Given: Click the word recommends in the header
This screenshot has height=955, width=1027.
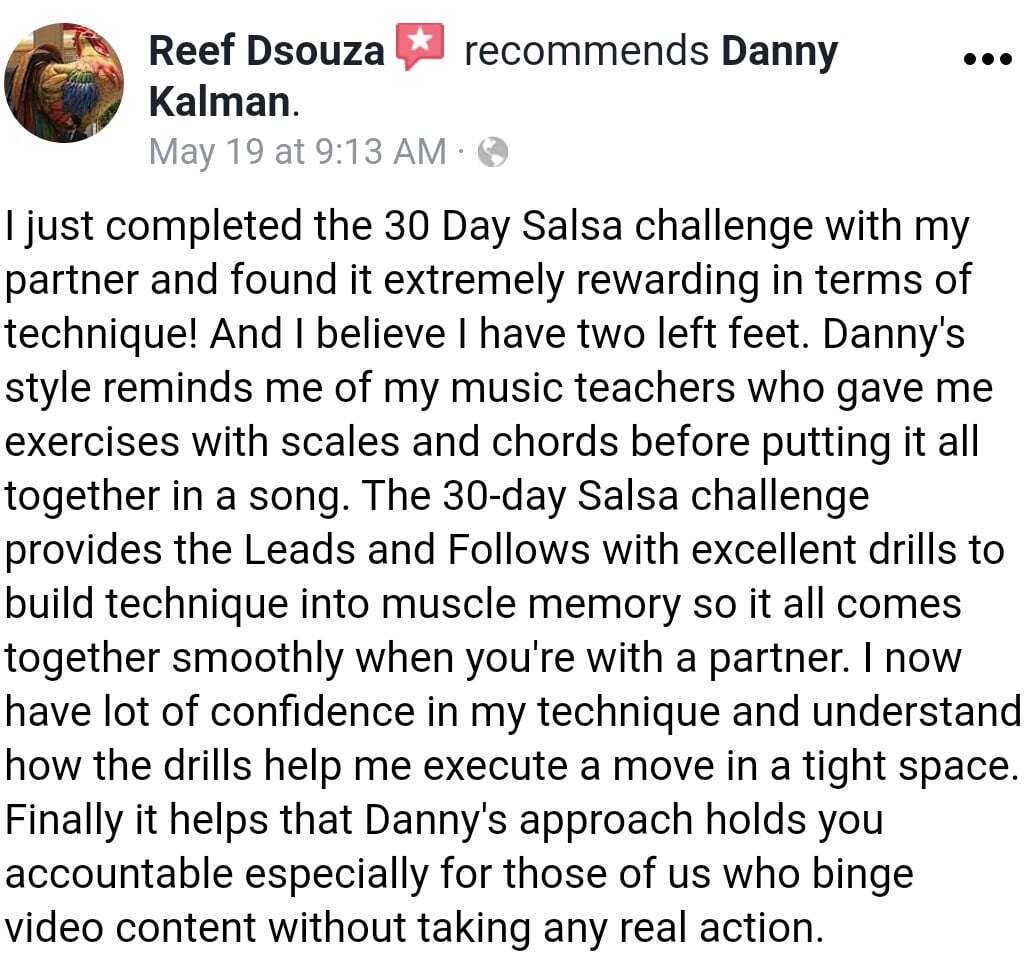Looking at the screenshot, I should point(586,50).
